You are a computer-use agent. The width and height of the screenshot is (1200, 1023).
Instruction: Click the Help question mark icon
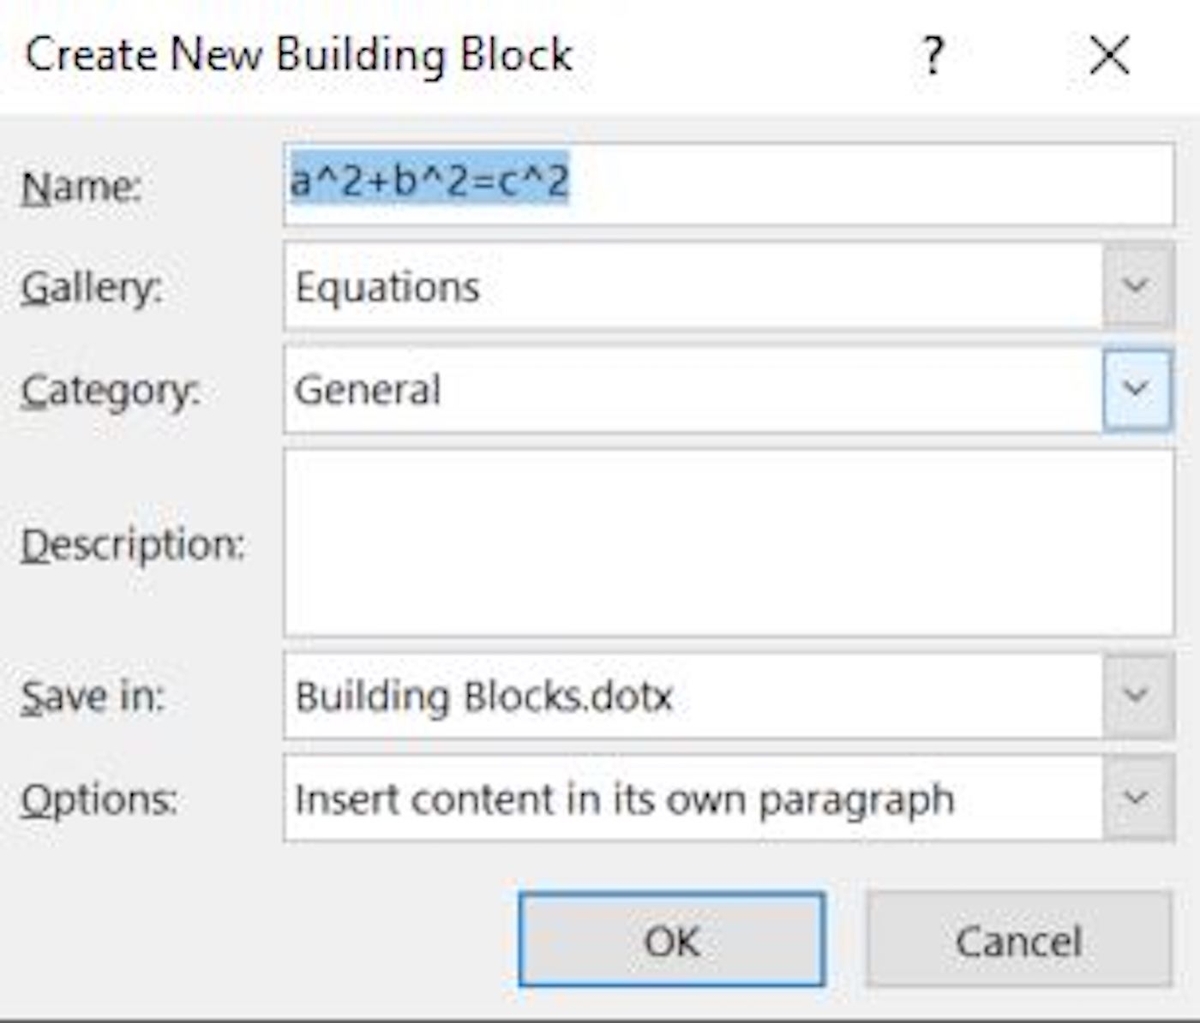click(x=934, y=55)
